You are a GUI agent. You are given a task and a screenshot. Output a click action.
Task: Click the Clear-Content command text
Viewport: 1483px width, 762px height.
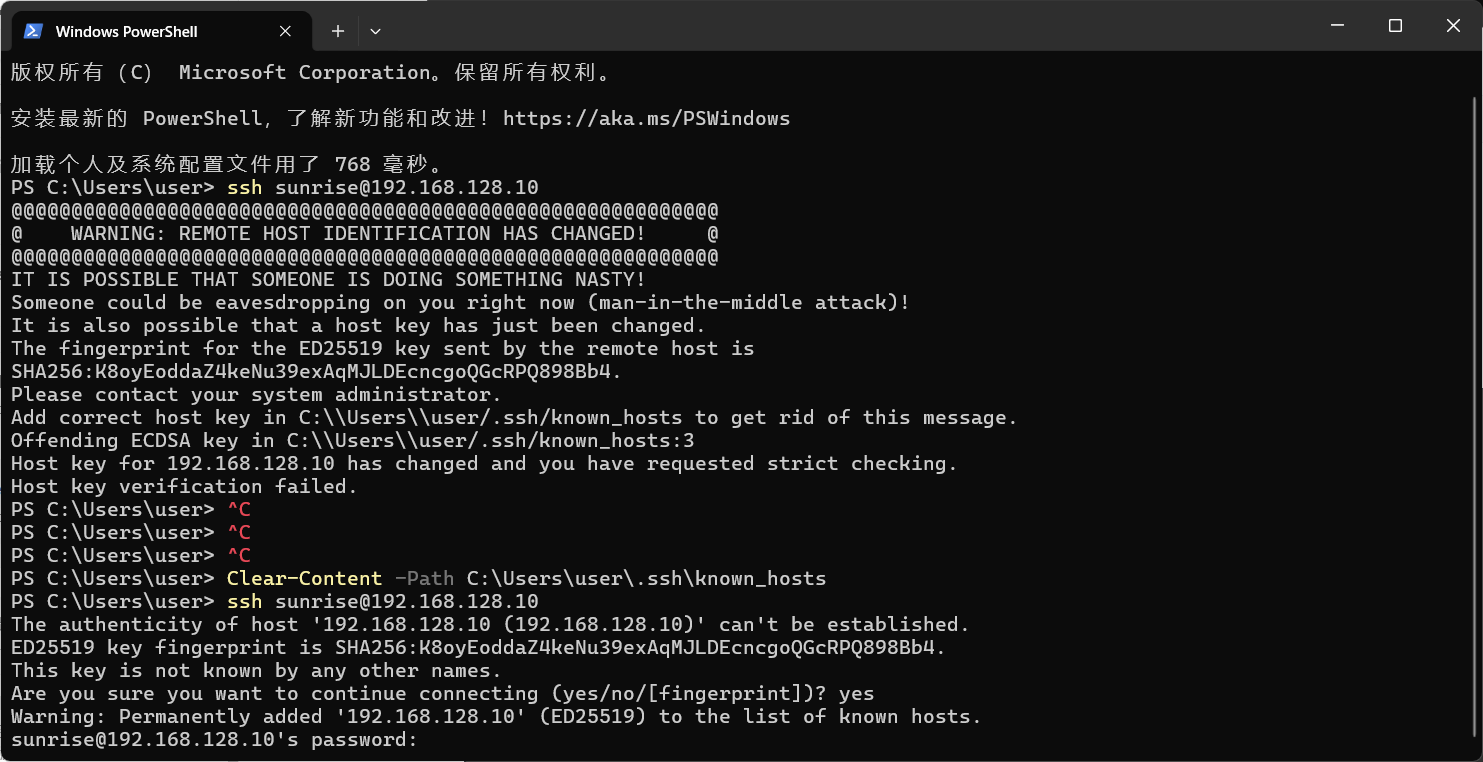304,578
